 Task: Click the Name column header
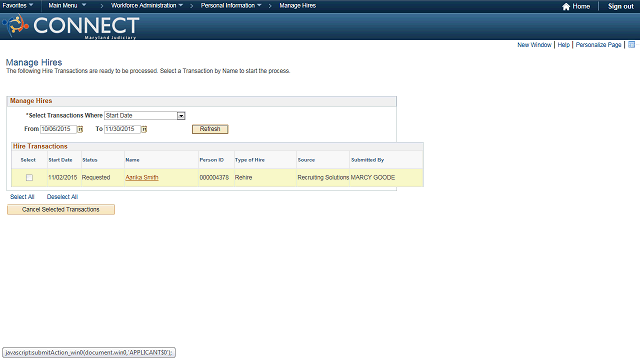coord(132,160)
